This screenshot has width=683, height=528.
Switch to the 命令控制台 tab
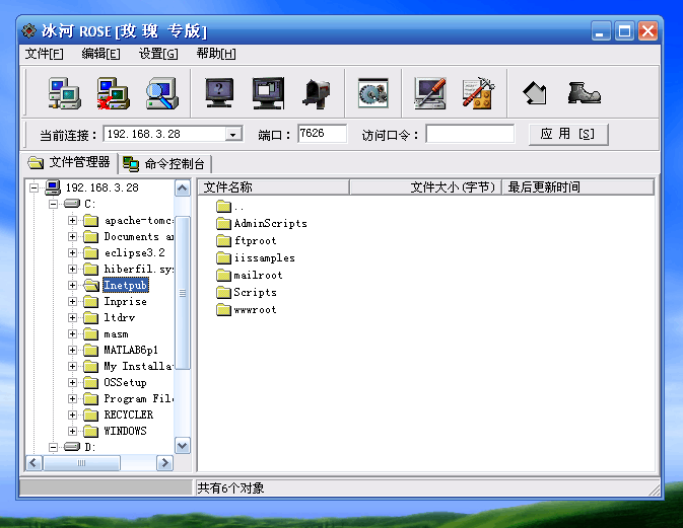click(x=164, y=164)
